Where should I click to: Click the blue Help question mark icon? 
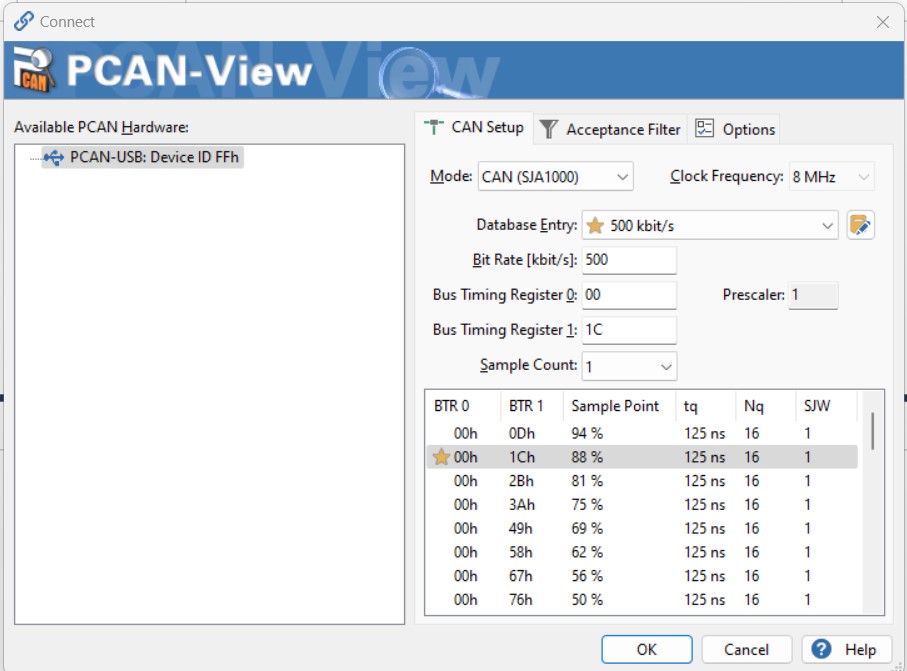(821, 649)
